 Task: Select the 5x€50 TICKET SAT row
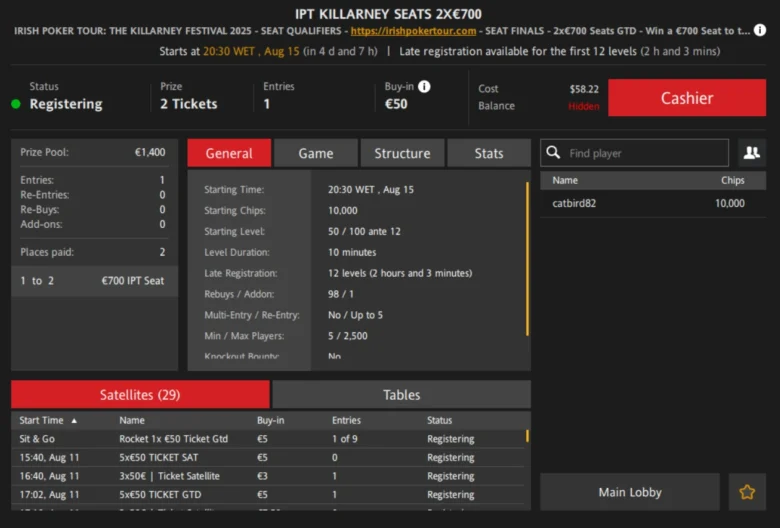(269, 457)
